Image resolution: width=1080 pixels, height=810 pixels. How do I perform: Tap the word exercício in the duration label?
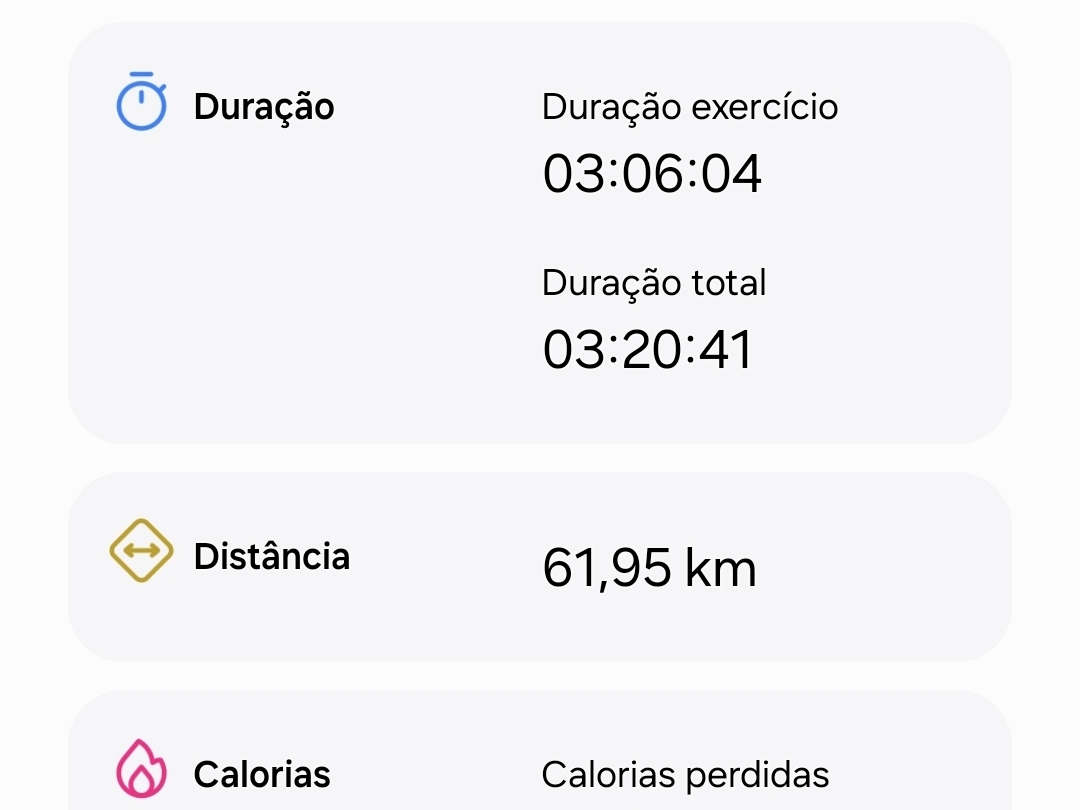pos(765,107)
